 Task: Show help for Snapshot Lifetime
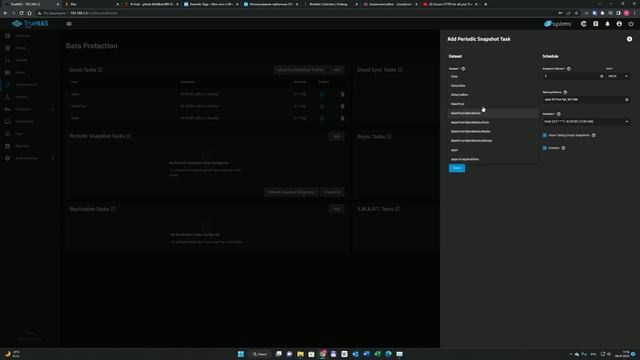[569, 69]
